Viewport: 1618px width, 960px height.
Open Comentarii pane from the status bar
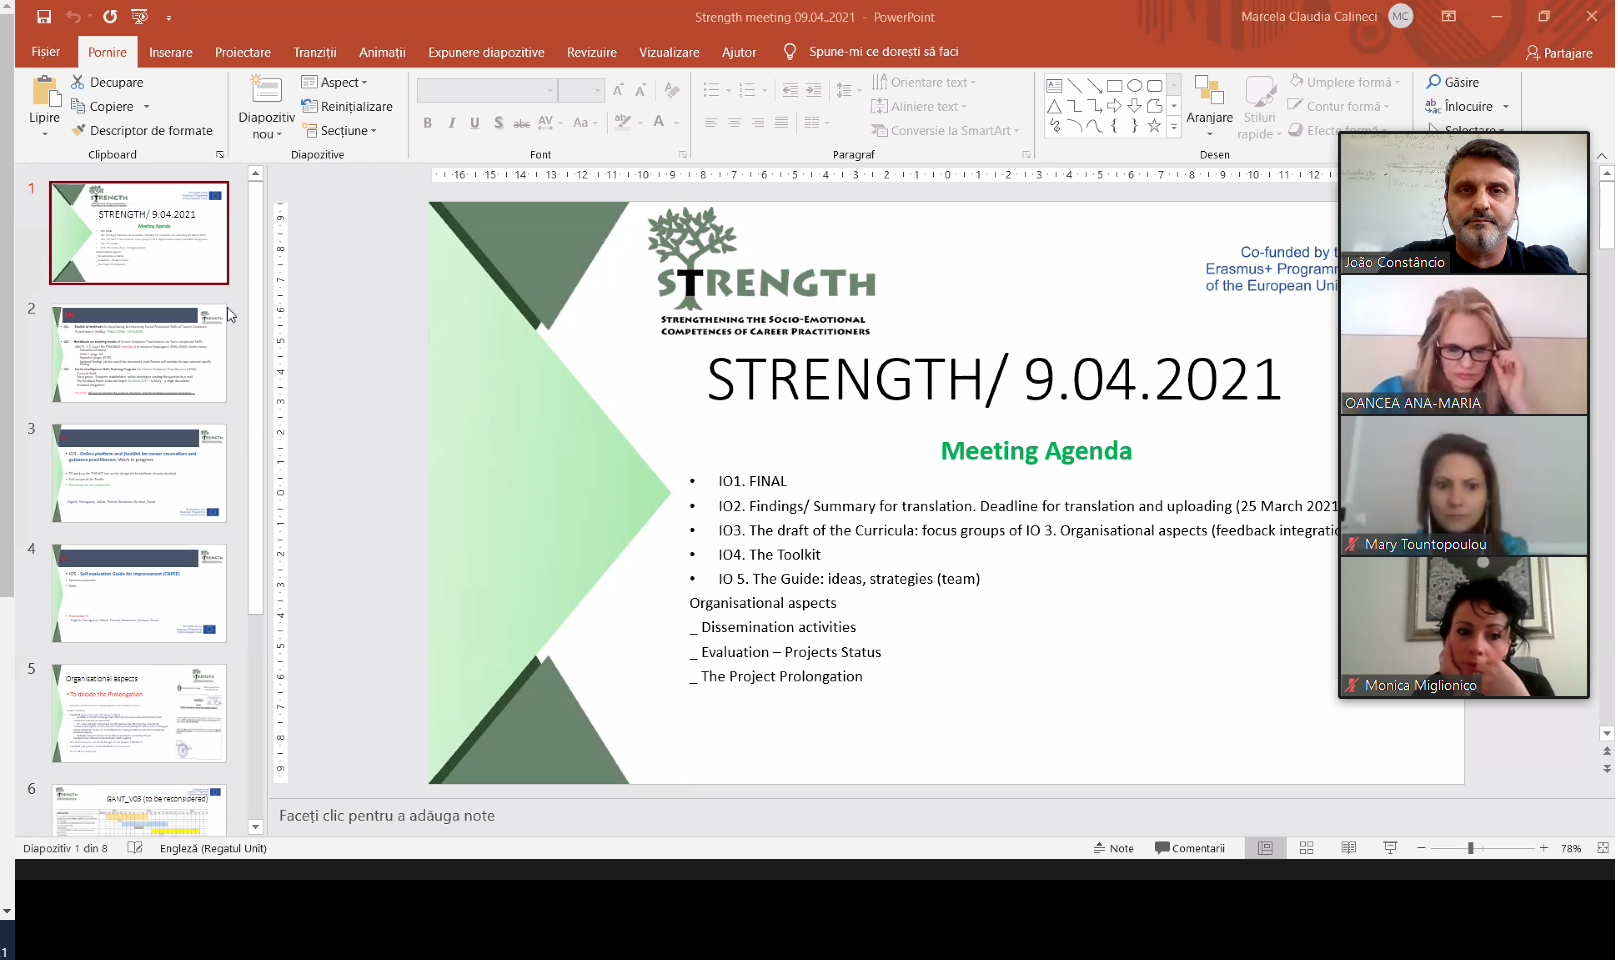(x=1192, y=848)
